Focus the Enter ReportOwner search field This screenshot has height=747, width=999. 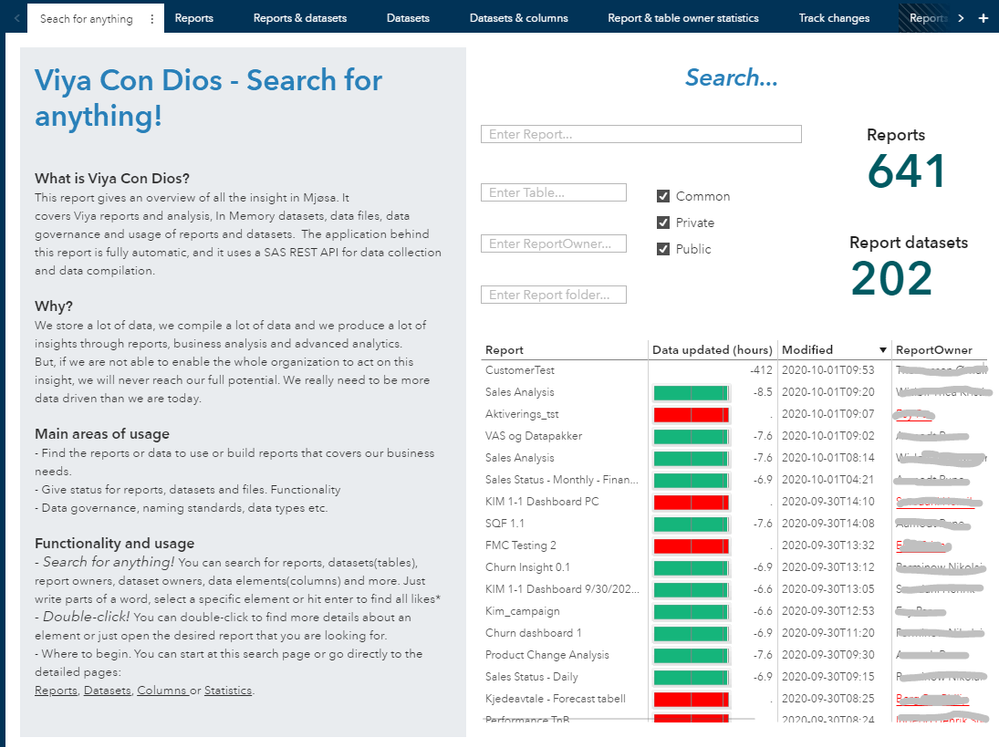point(554,243)
